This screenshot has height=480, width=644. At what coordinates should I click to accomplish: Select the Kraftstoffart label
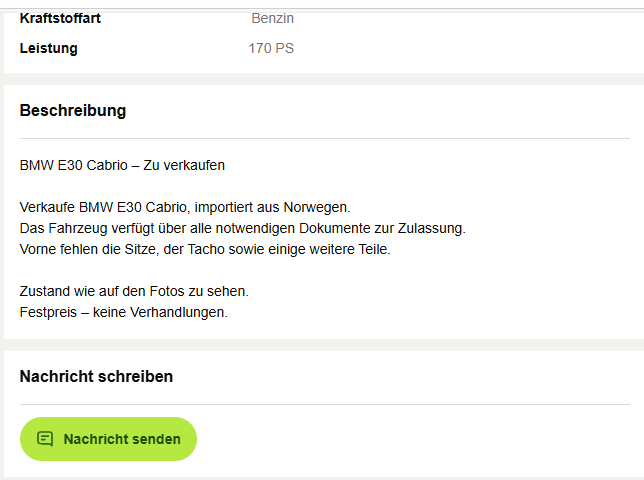pyautogui.click(x=60, y=18)
